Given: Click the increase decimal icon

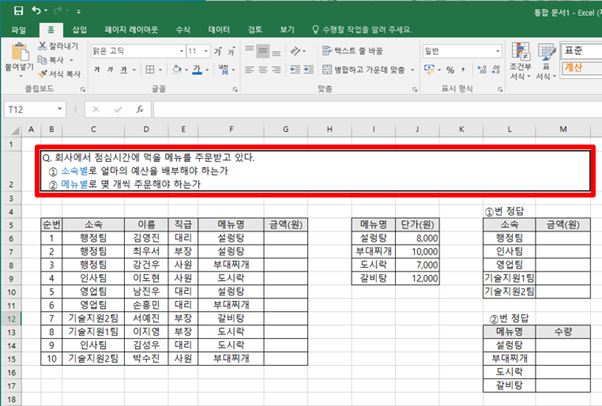Looking at the screenshot, I should tap(481, 70).
